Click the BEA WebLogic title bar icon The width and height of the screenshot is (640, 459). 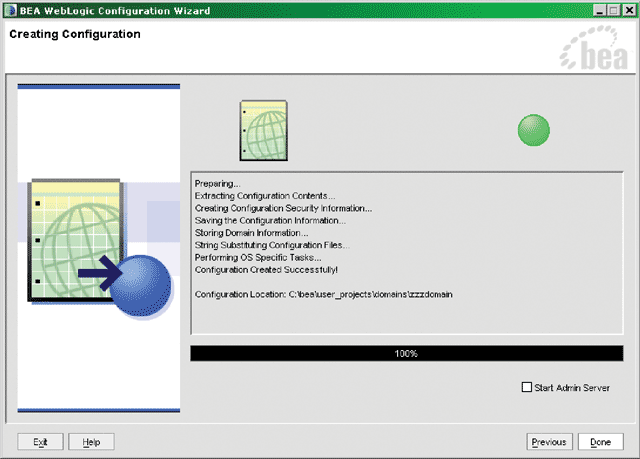pos(9,9)
